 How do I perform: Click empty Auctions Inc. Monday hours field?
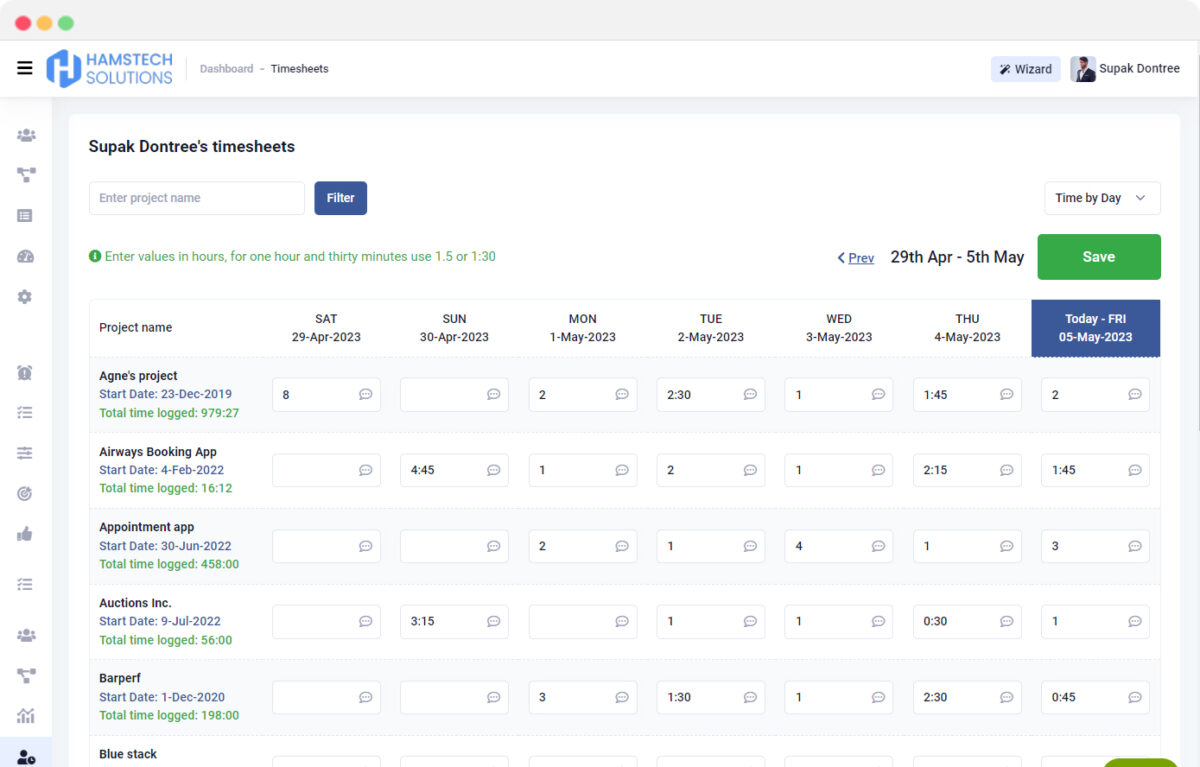(x=583, y=621)
